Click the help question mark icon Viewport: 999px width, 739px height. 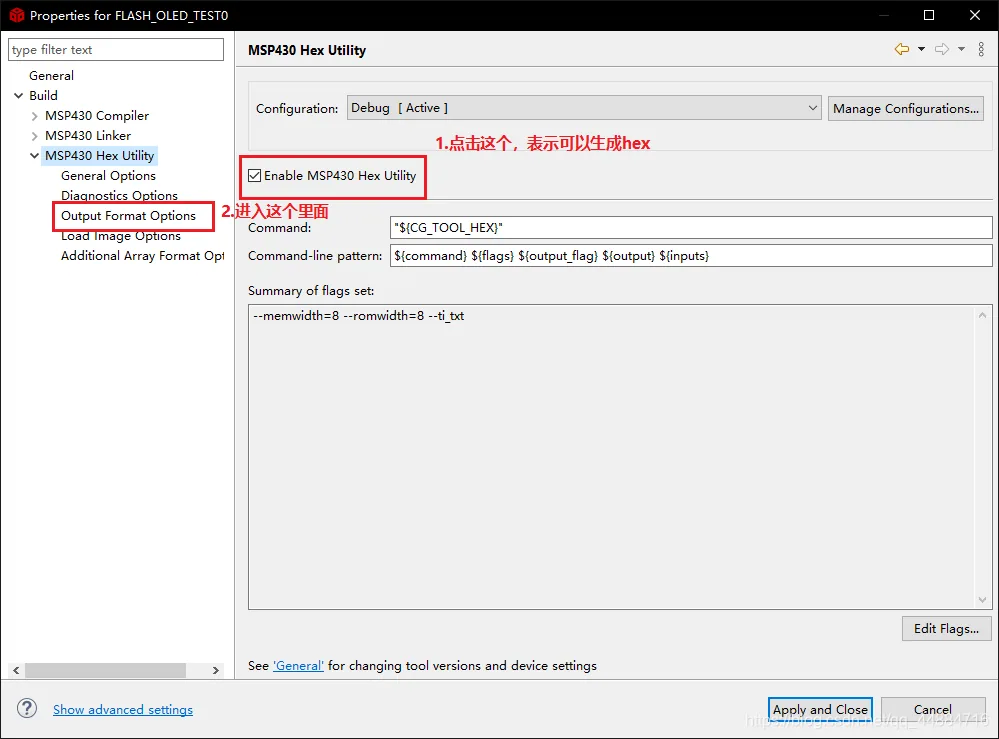(x=27, y=708)
